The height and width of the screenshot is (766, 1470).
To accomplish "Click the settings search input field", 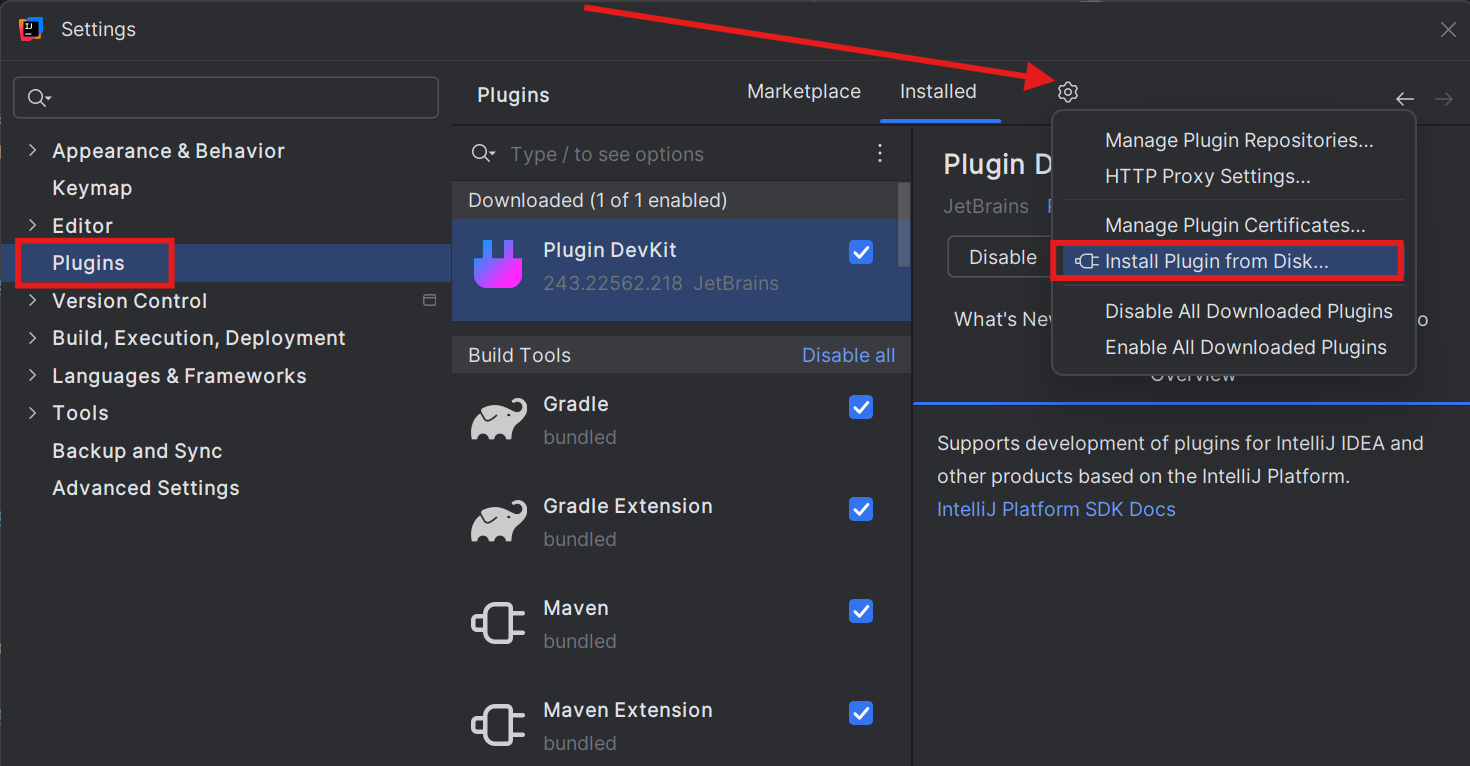I will (x=226, y=97).
